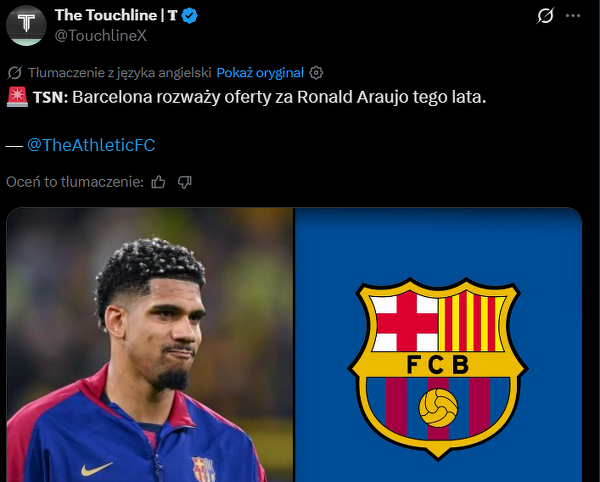Open Grok actions icon on the post
The width and height of the screenshot is (600, 482).
click(545, 16)
